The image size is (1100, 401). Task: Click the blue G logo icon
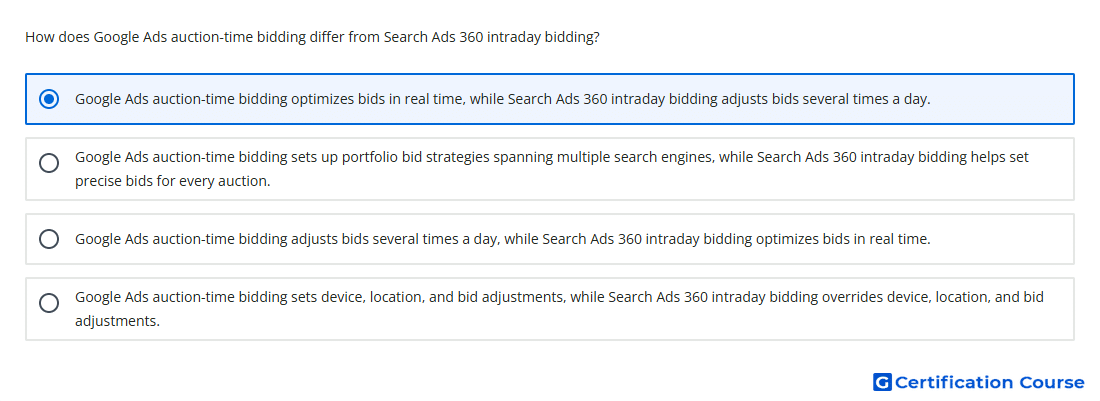coord(882,382)
